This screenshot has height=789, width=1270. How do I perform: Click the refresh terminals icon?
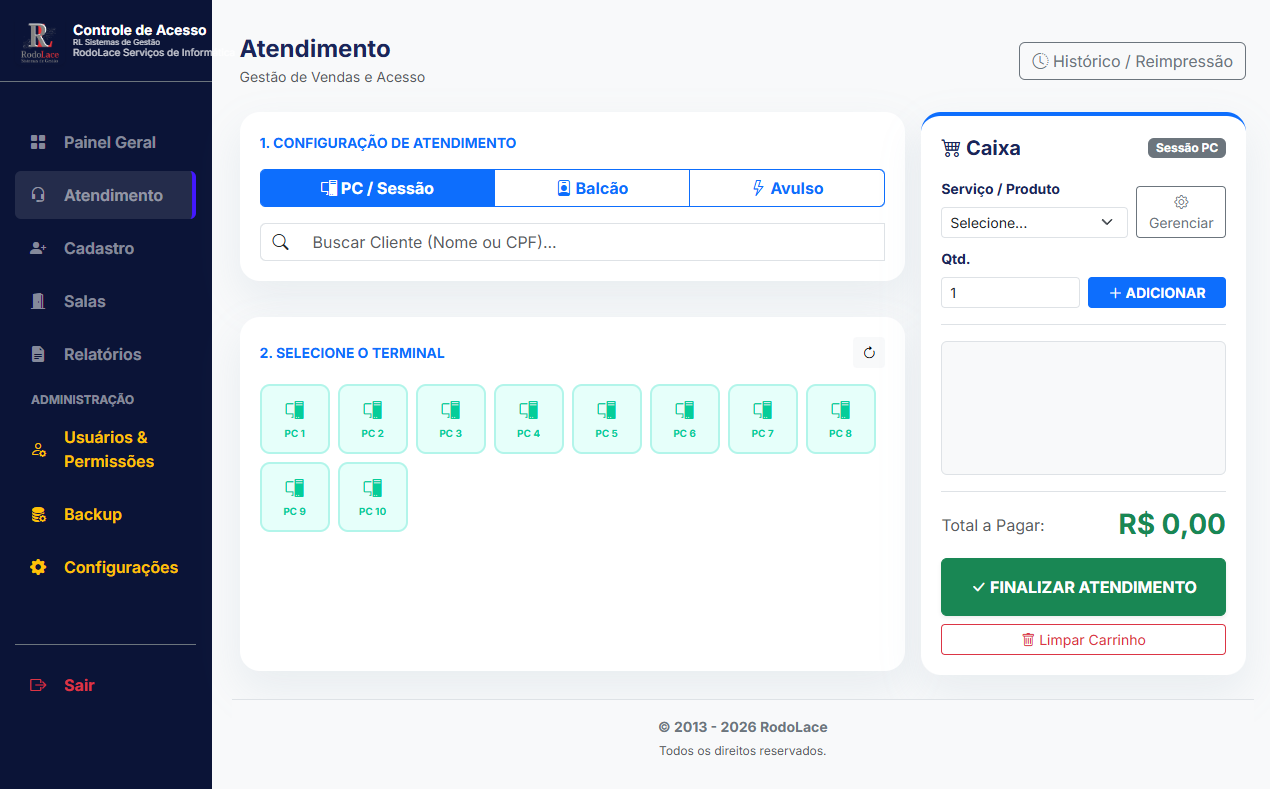(x=868, y=353)
